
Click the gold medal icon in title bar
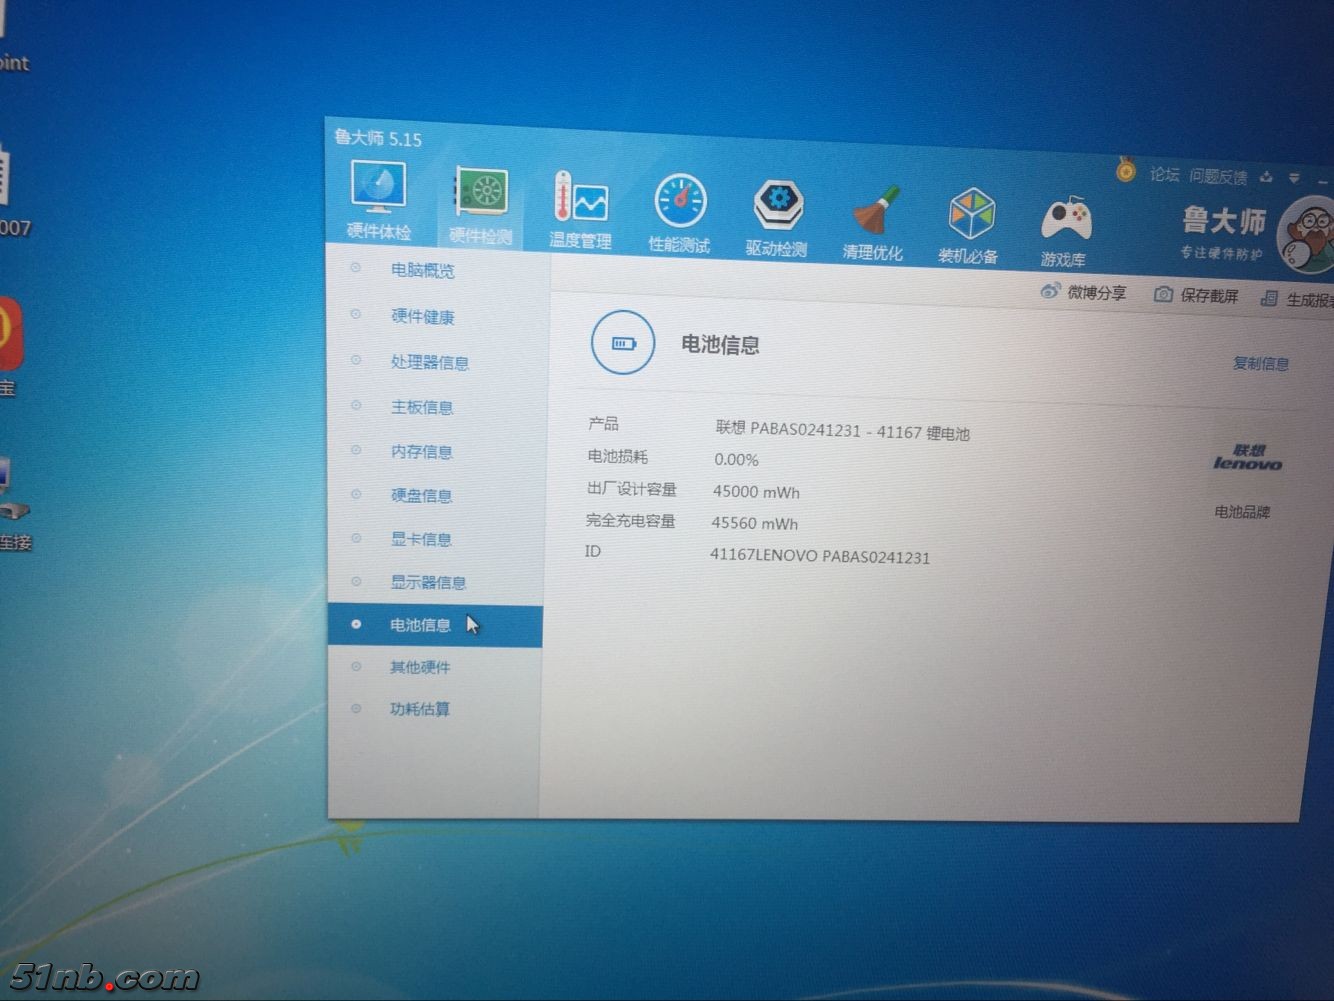tap(1126, 172)
